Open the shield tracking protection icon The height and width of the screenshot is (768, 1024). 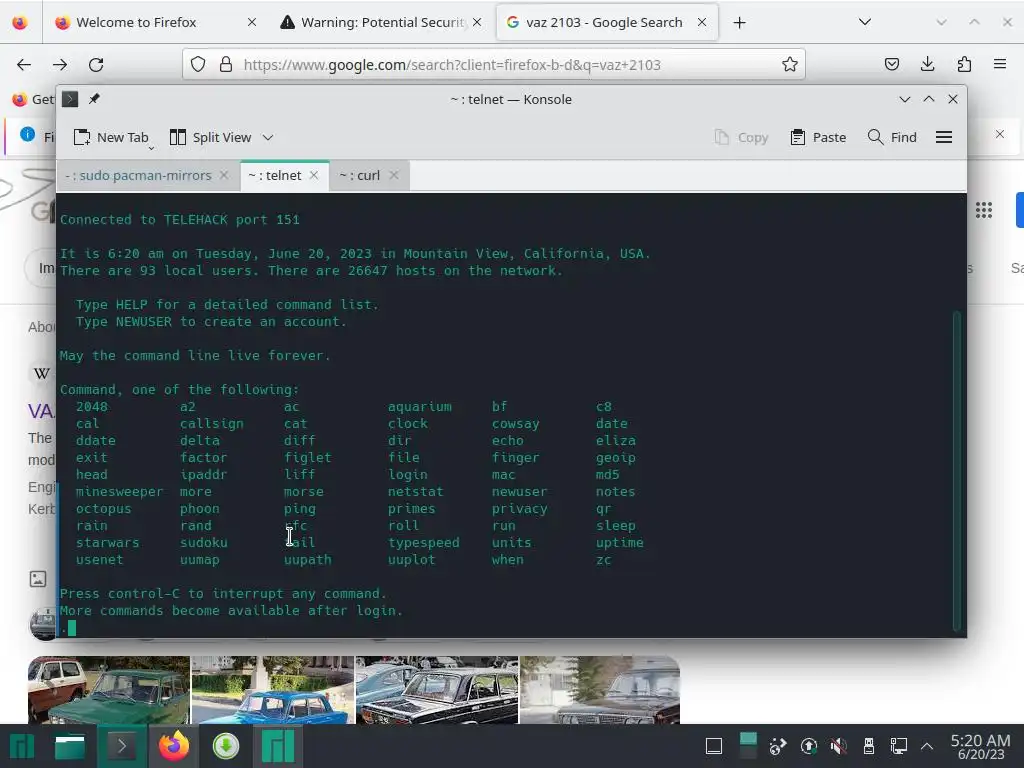click(198, 65)
